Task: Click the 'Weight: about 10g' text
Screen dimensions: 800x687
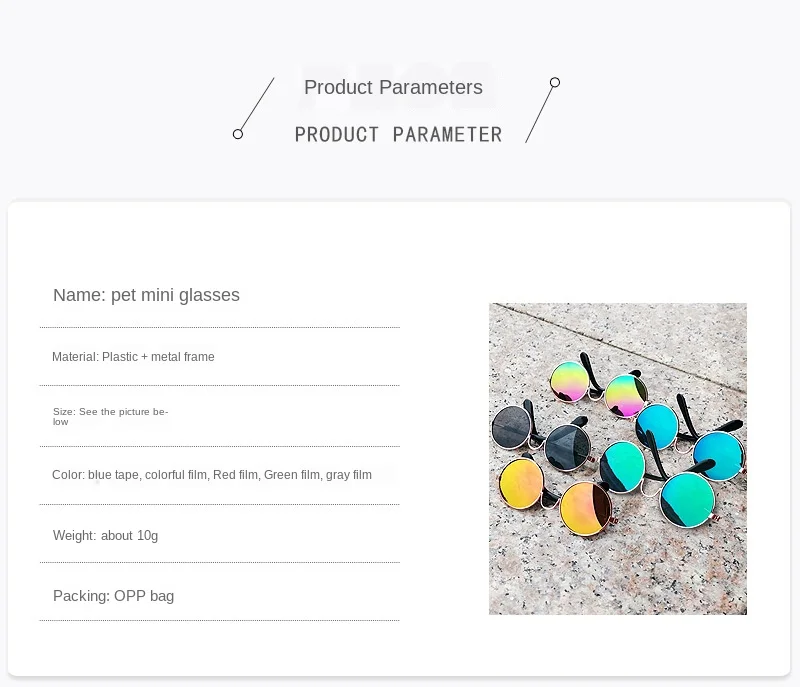Action: [x=106, y=536]
